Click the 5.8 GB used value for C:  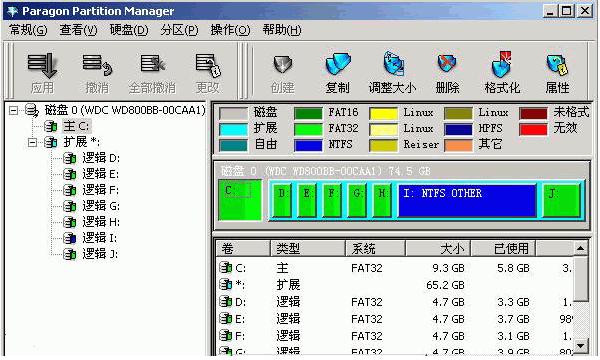(513, 268)
